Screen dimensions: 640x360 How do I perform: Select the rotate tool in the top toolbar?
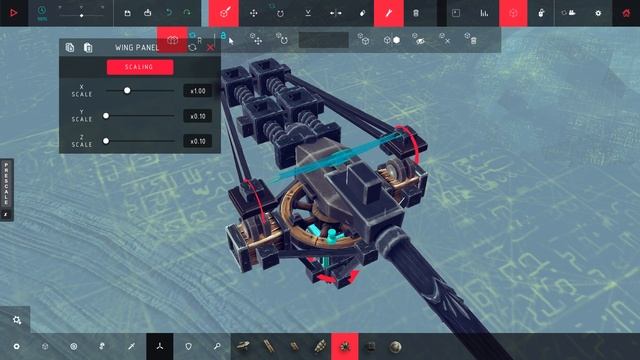pos(280,13)
